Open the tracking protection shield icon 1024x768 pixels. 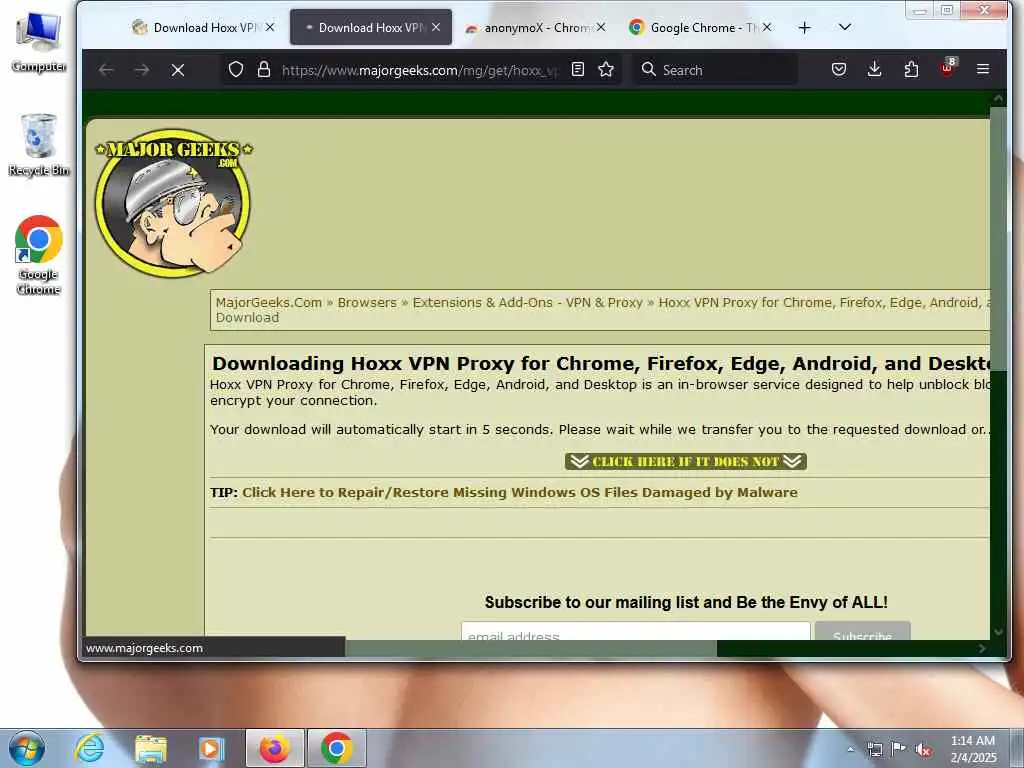point(236,69)
